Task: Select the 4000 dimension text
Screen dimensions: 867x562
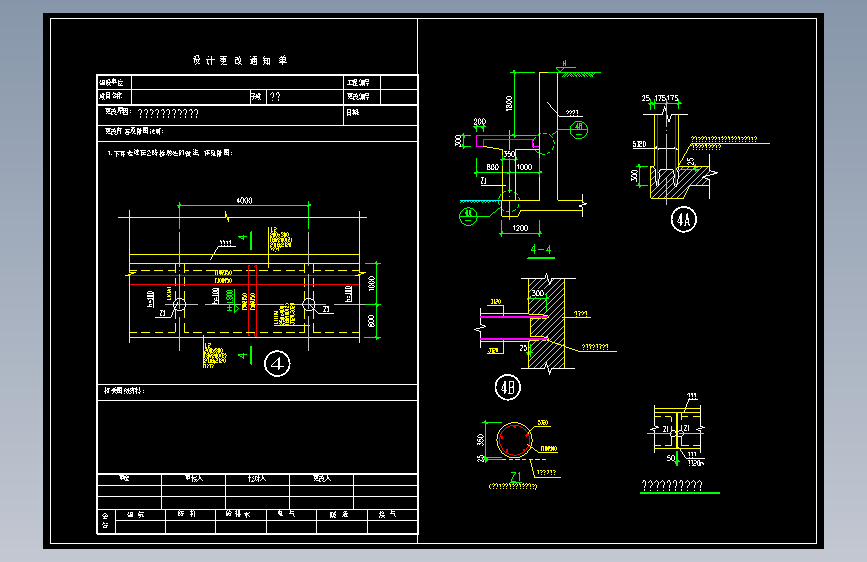Action: [x=244, y=200]
